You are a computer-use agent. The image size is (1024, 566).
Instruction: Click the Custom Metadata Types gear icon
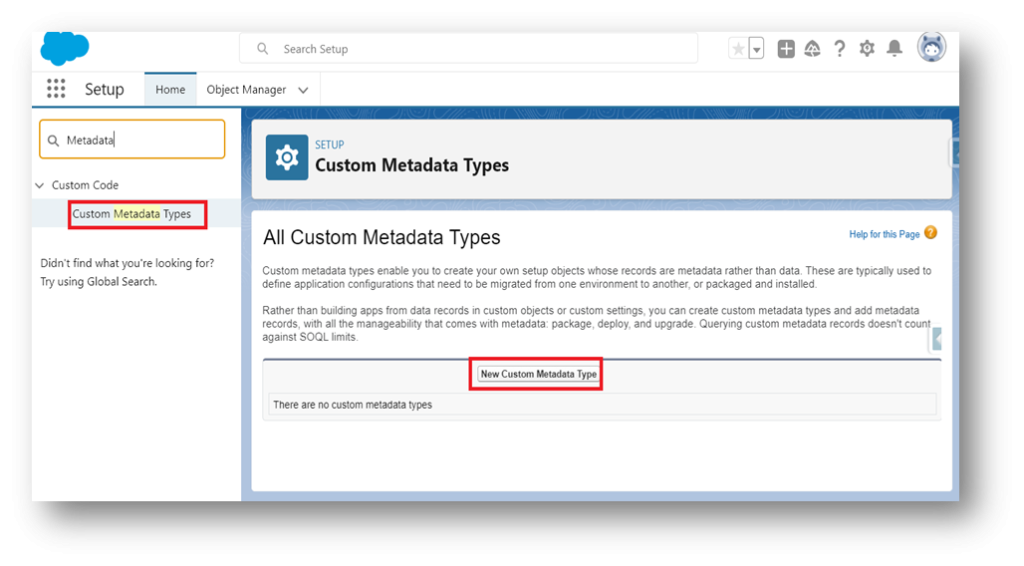[287, 157]
